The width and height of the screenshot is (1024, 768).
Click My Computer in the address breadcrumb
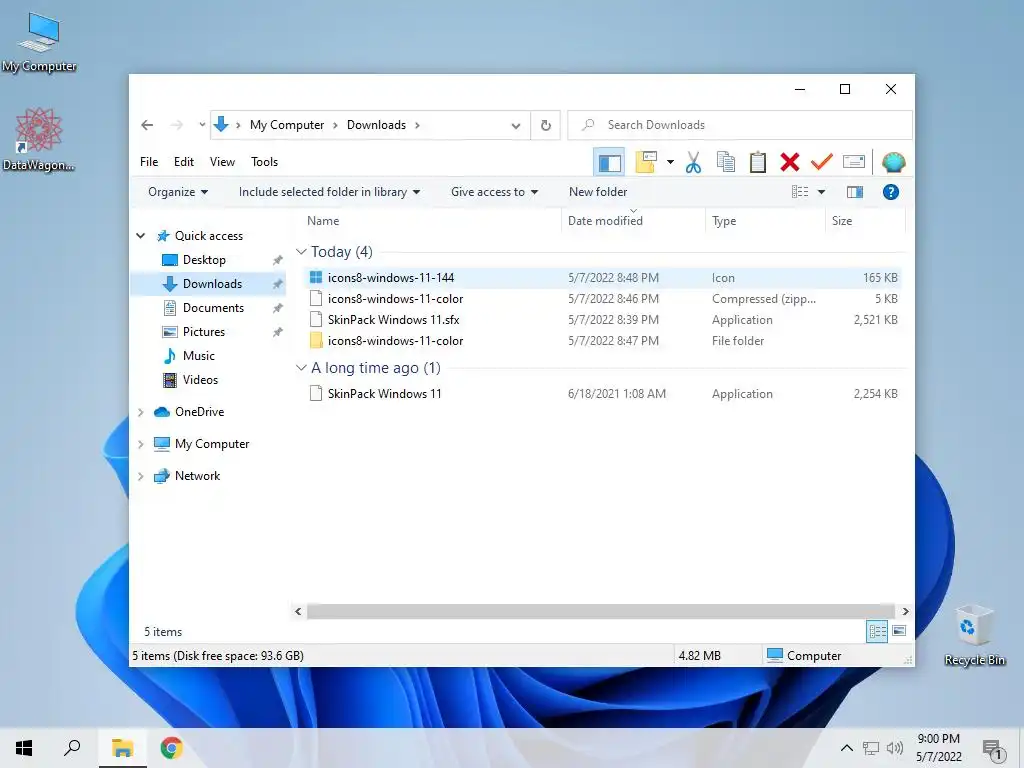(287, 125)
